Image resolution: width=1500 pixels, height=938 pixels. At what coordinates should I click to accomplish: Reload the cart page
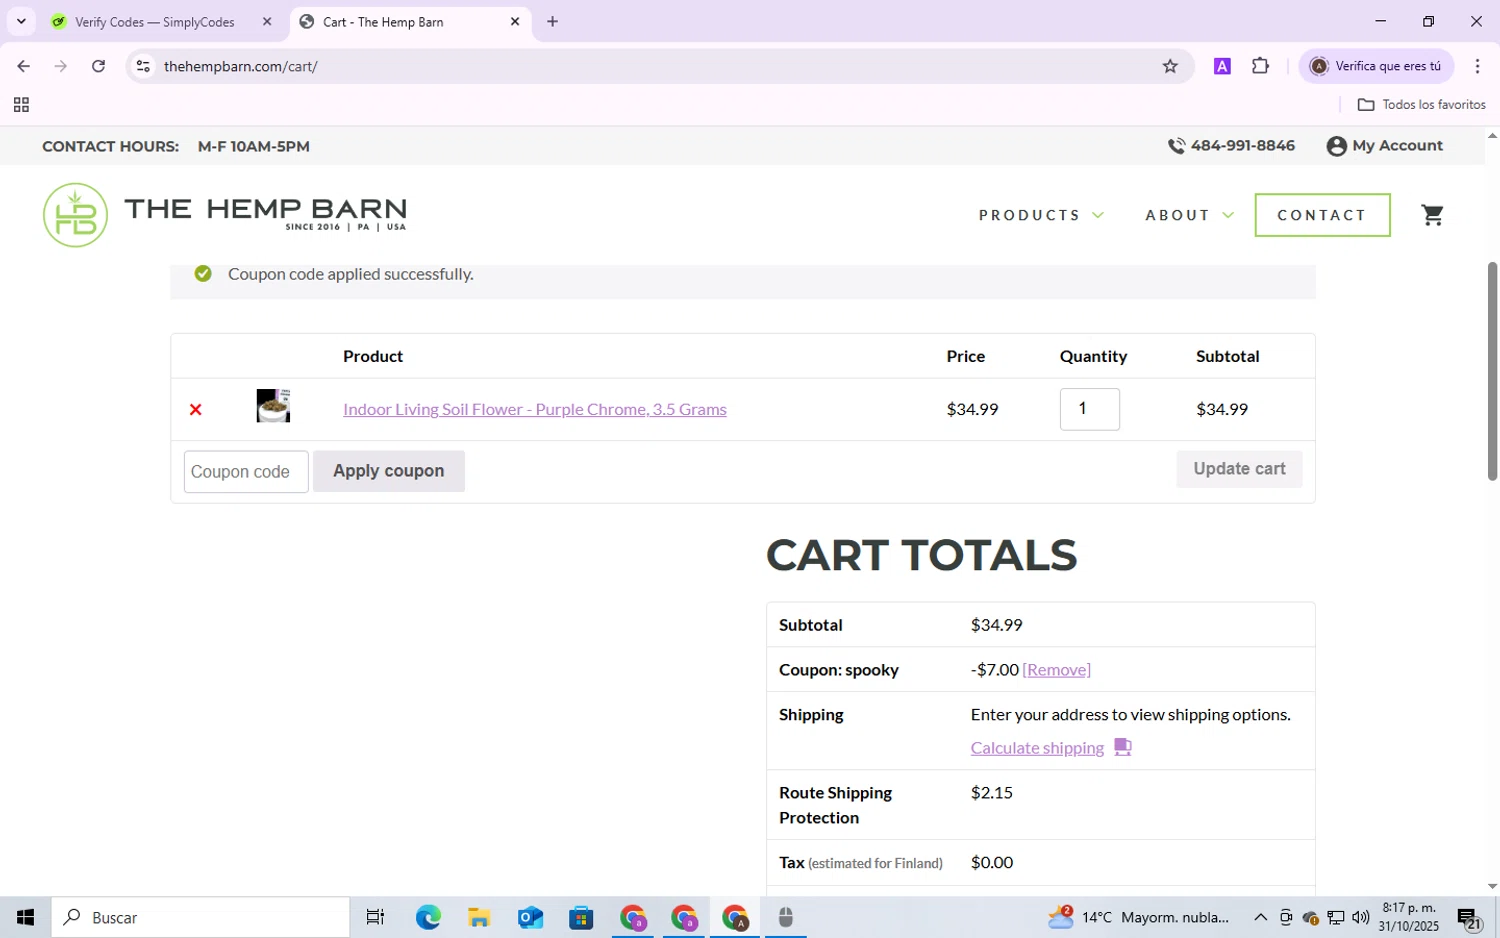tap(98, 66)
